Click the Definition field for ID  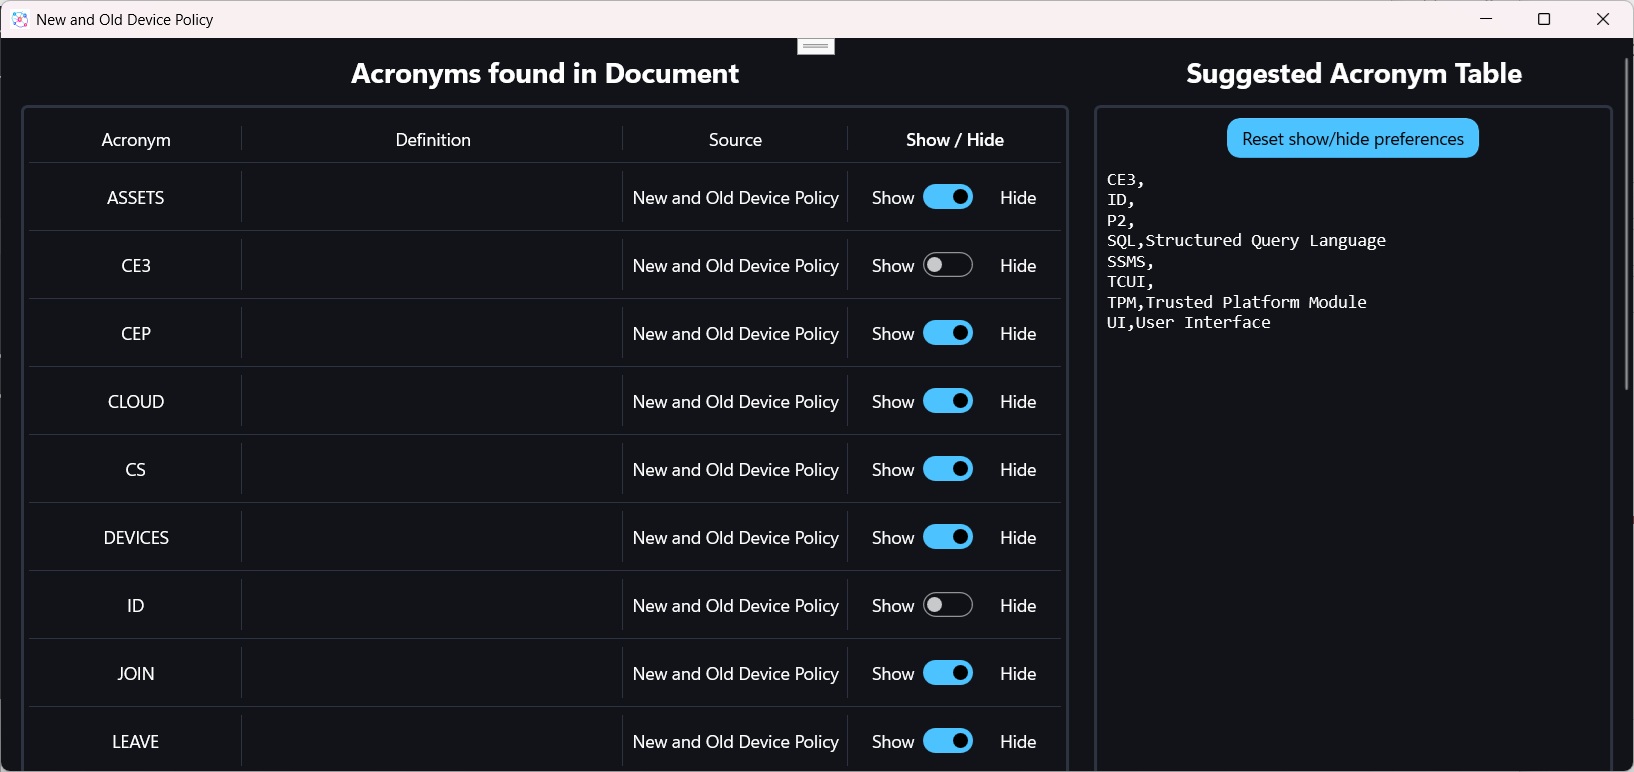(x=432, y=606)
